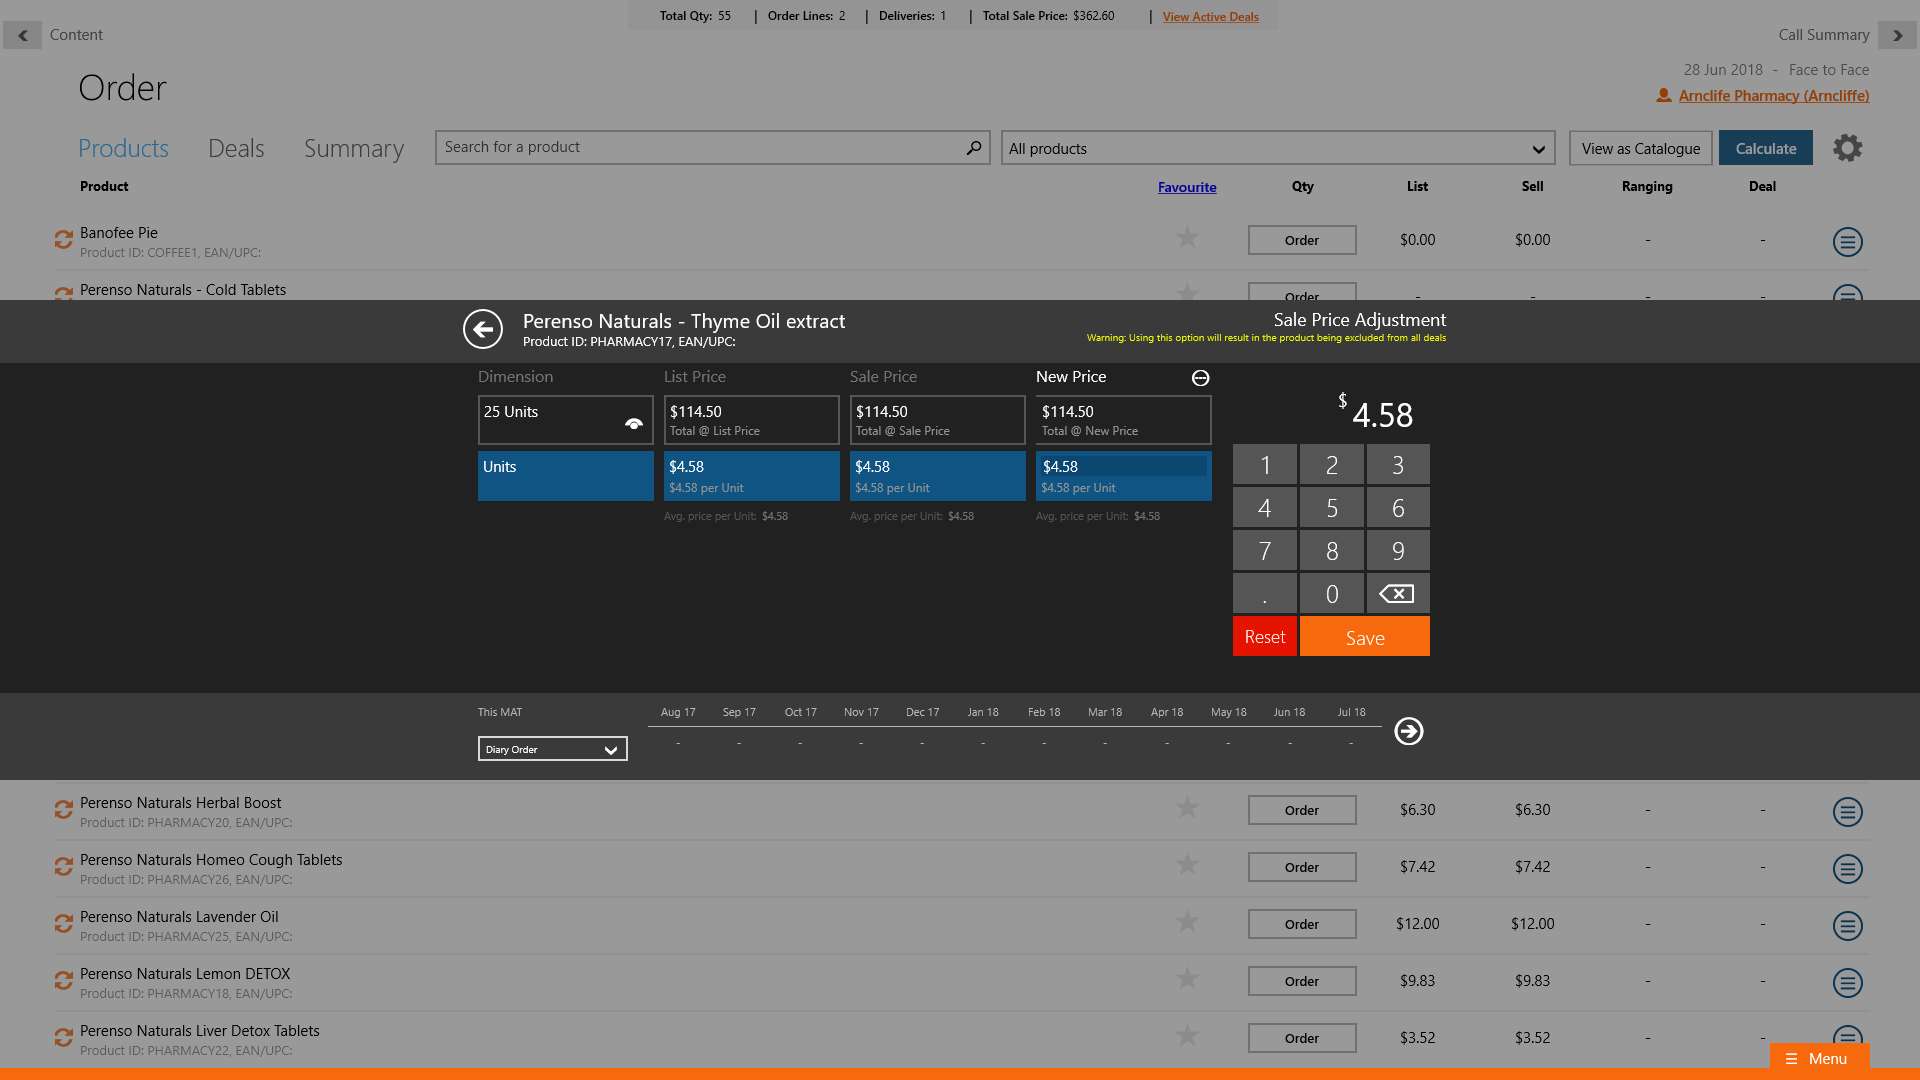
Task: Open the details menu for Banofee Pie
Action: pyautogui.click(x=1847, y=241)
